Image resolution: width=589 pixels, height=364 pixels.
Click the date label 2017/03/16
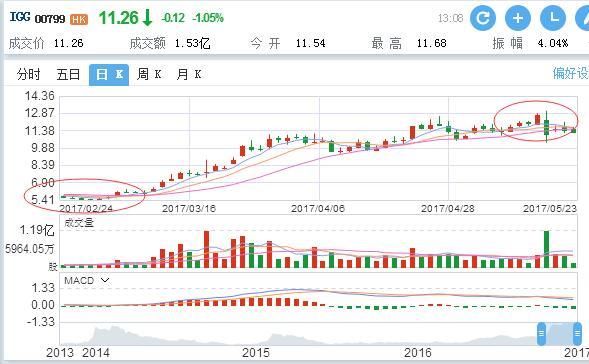189,208
